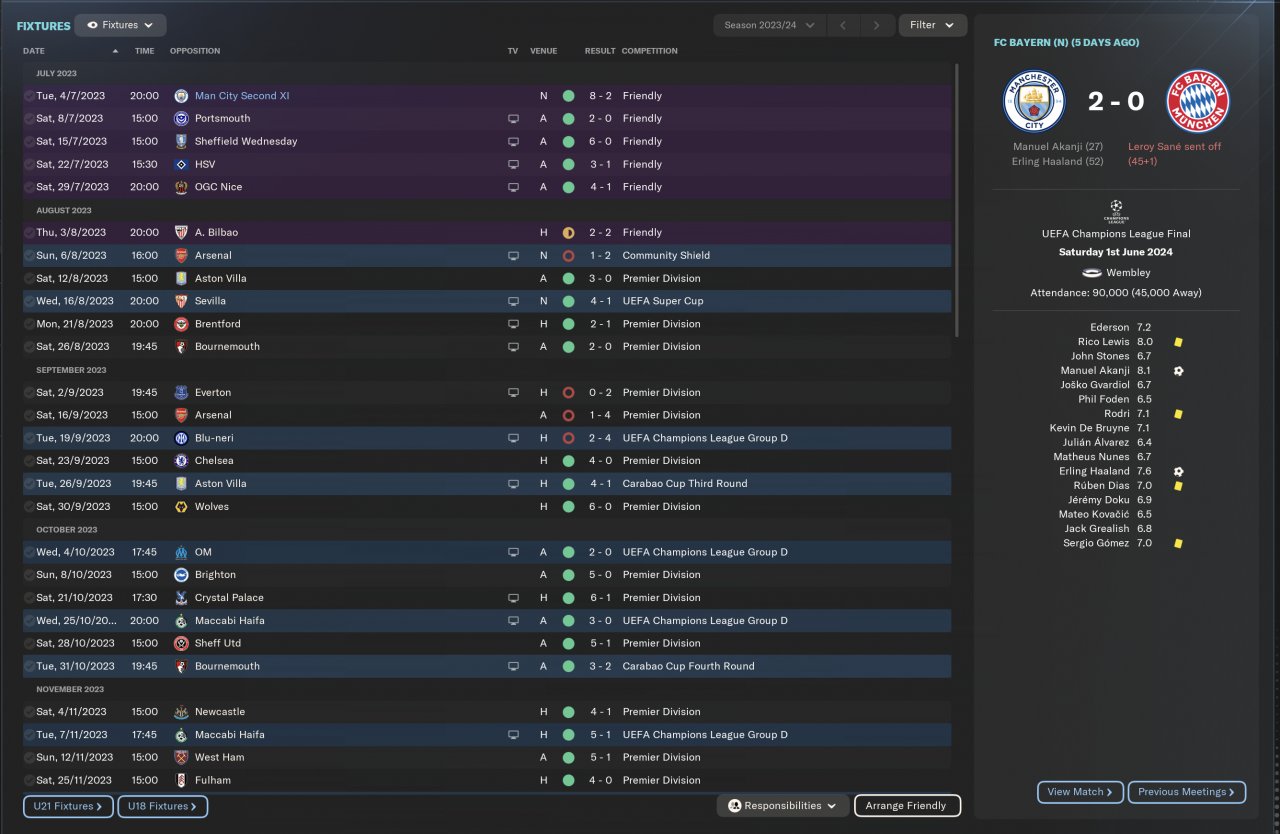1280x834 pixels.
Task: Open the Filter dropdown
Action: point(932,25)
